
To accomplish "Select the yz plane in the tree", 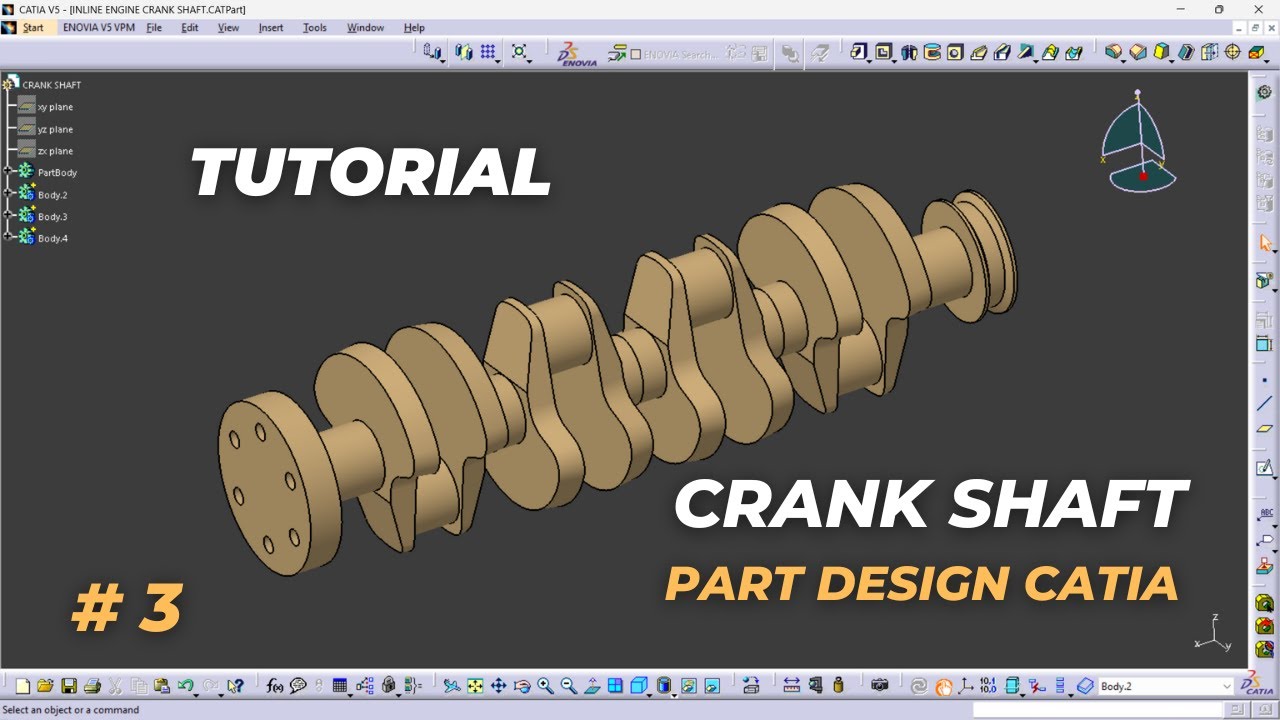I will point(55,129).
